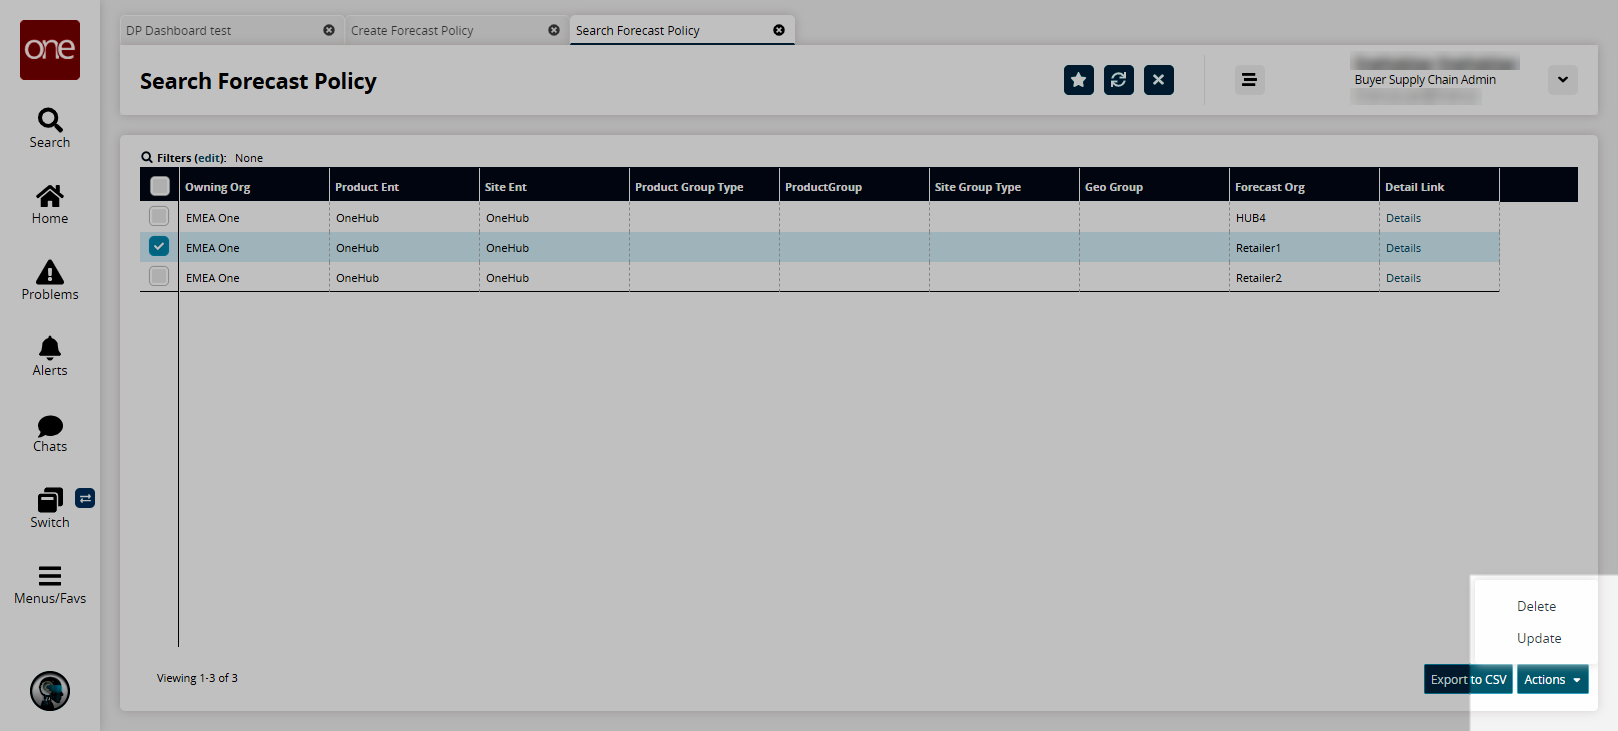Close the DP Dashboard test tab
This screenshot has height=731, width=1618.
(329, 30)
